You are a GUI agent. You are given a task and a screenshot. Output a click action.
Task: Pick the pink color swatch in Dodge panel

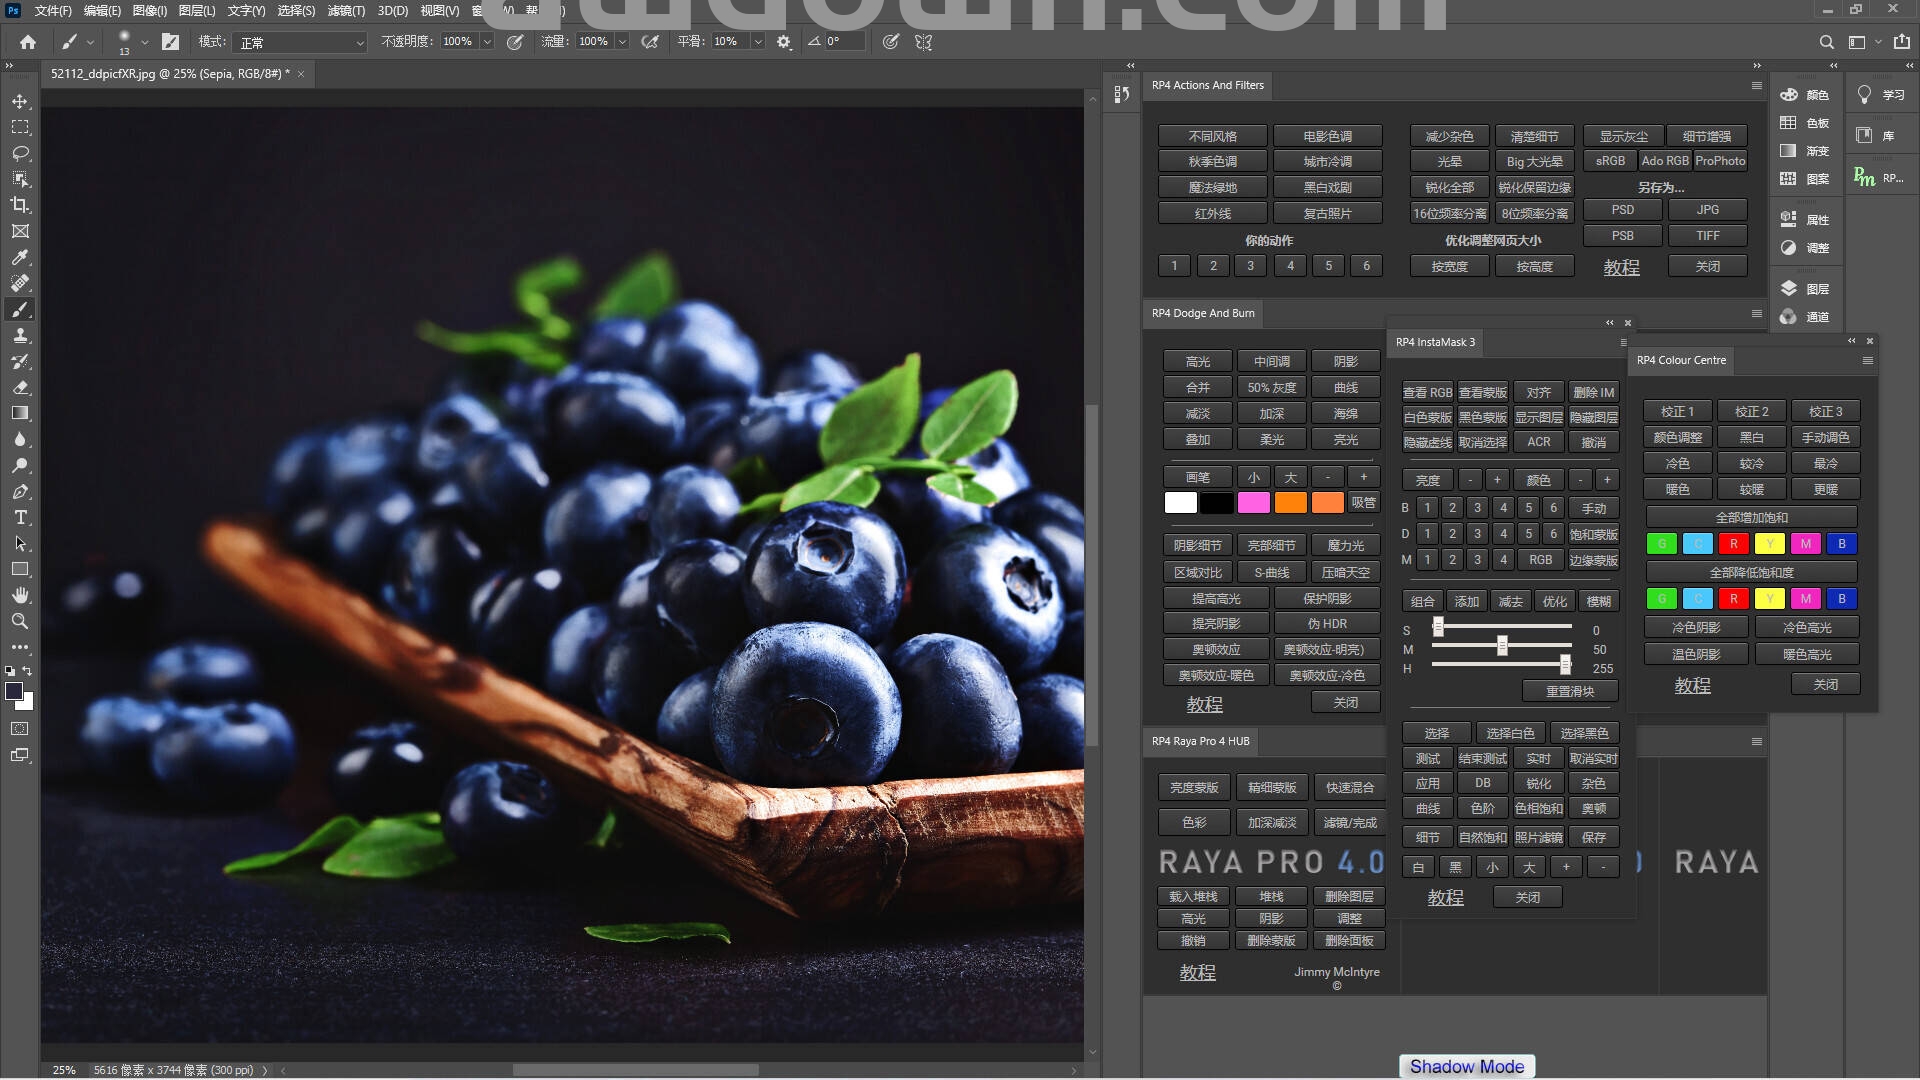[1253, 503]
